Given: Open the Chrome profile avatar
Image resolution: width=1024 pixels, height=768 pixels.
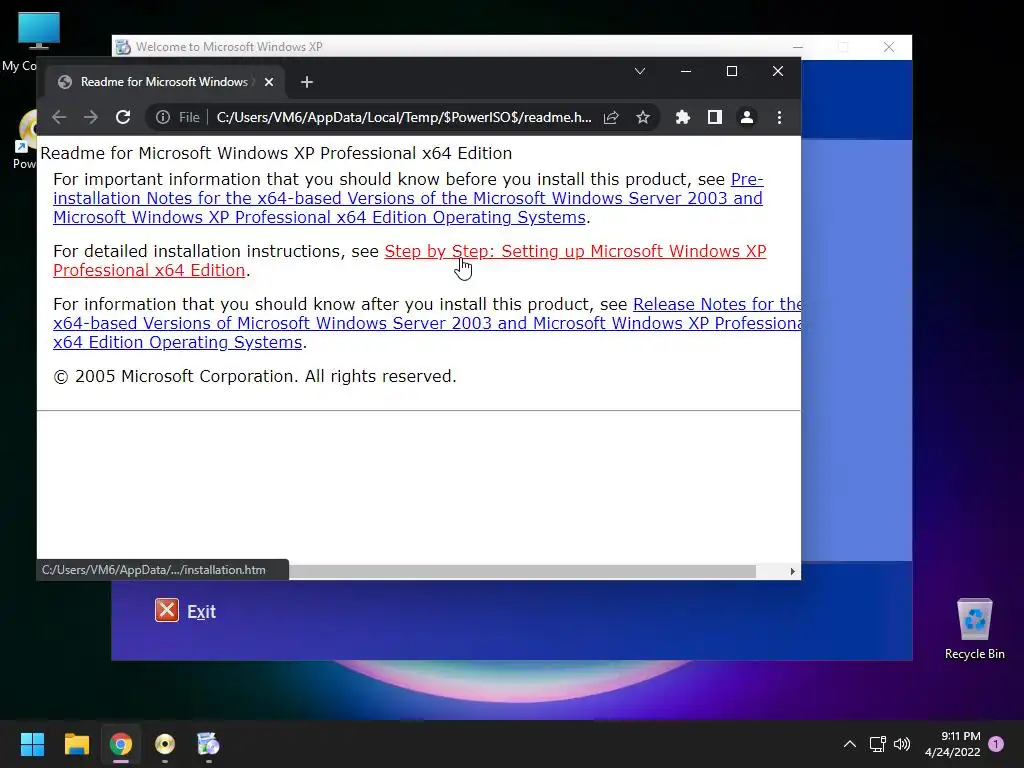Looking at the screenshot, I should (746, 118).
